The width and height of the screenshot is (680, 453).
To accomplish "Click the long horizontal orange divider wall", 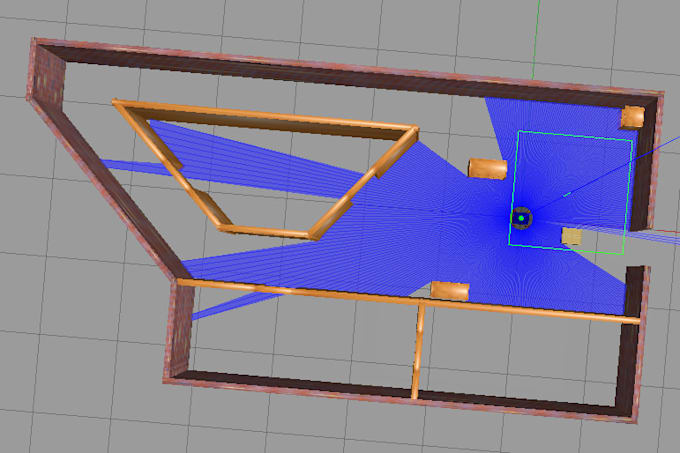I will (408, 301).
